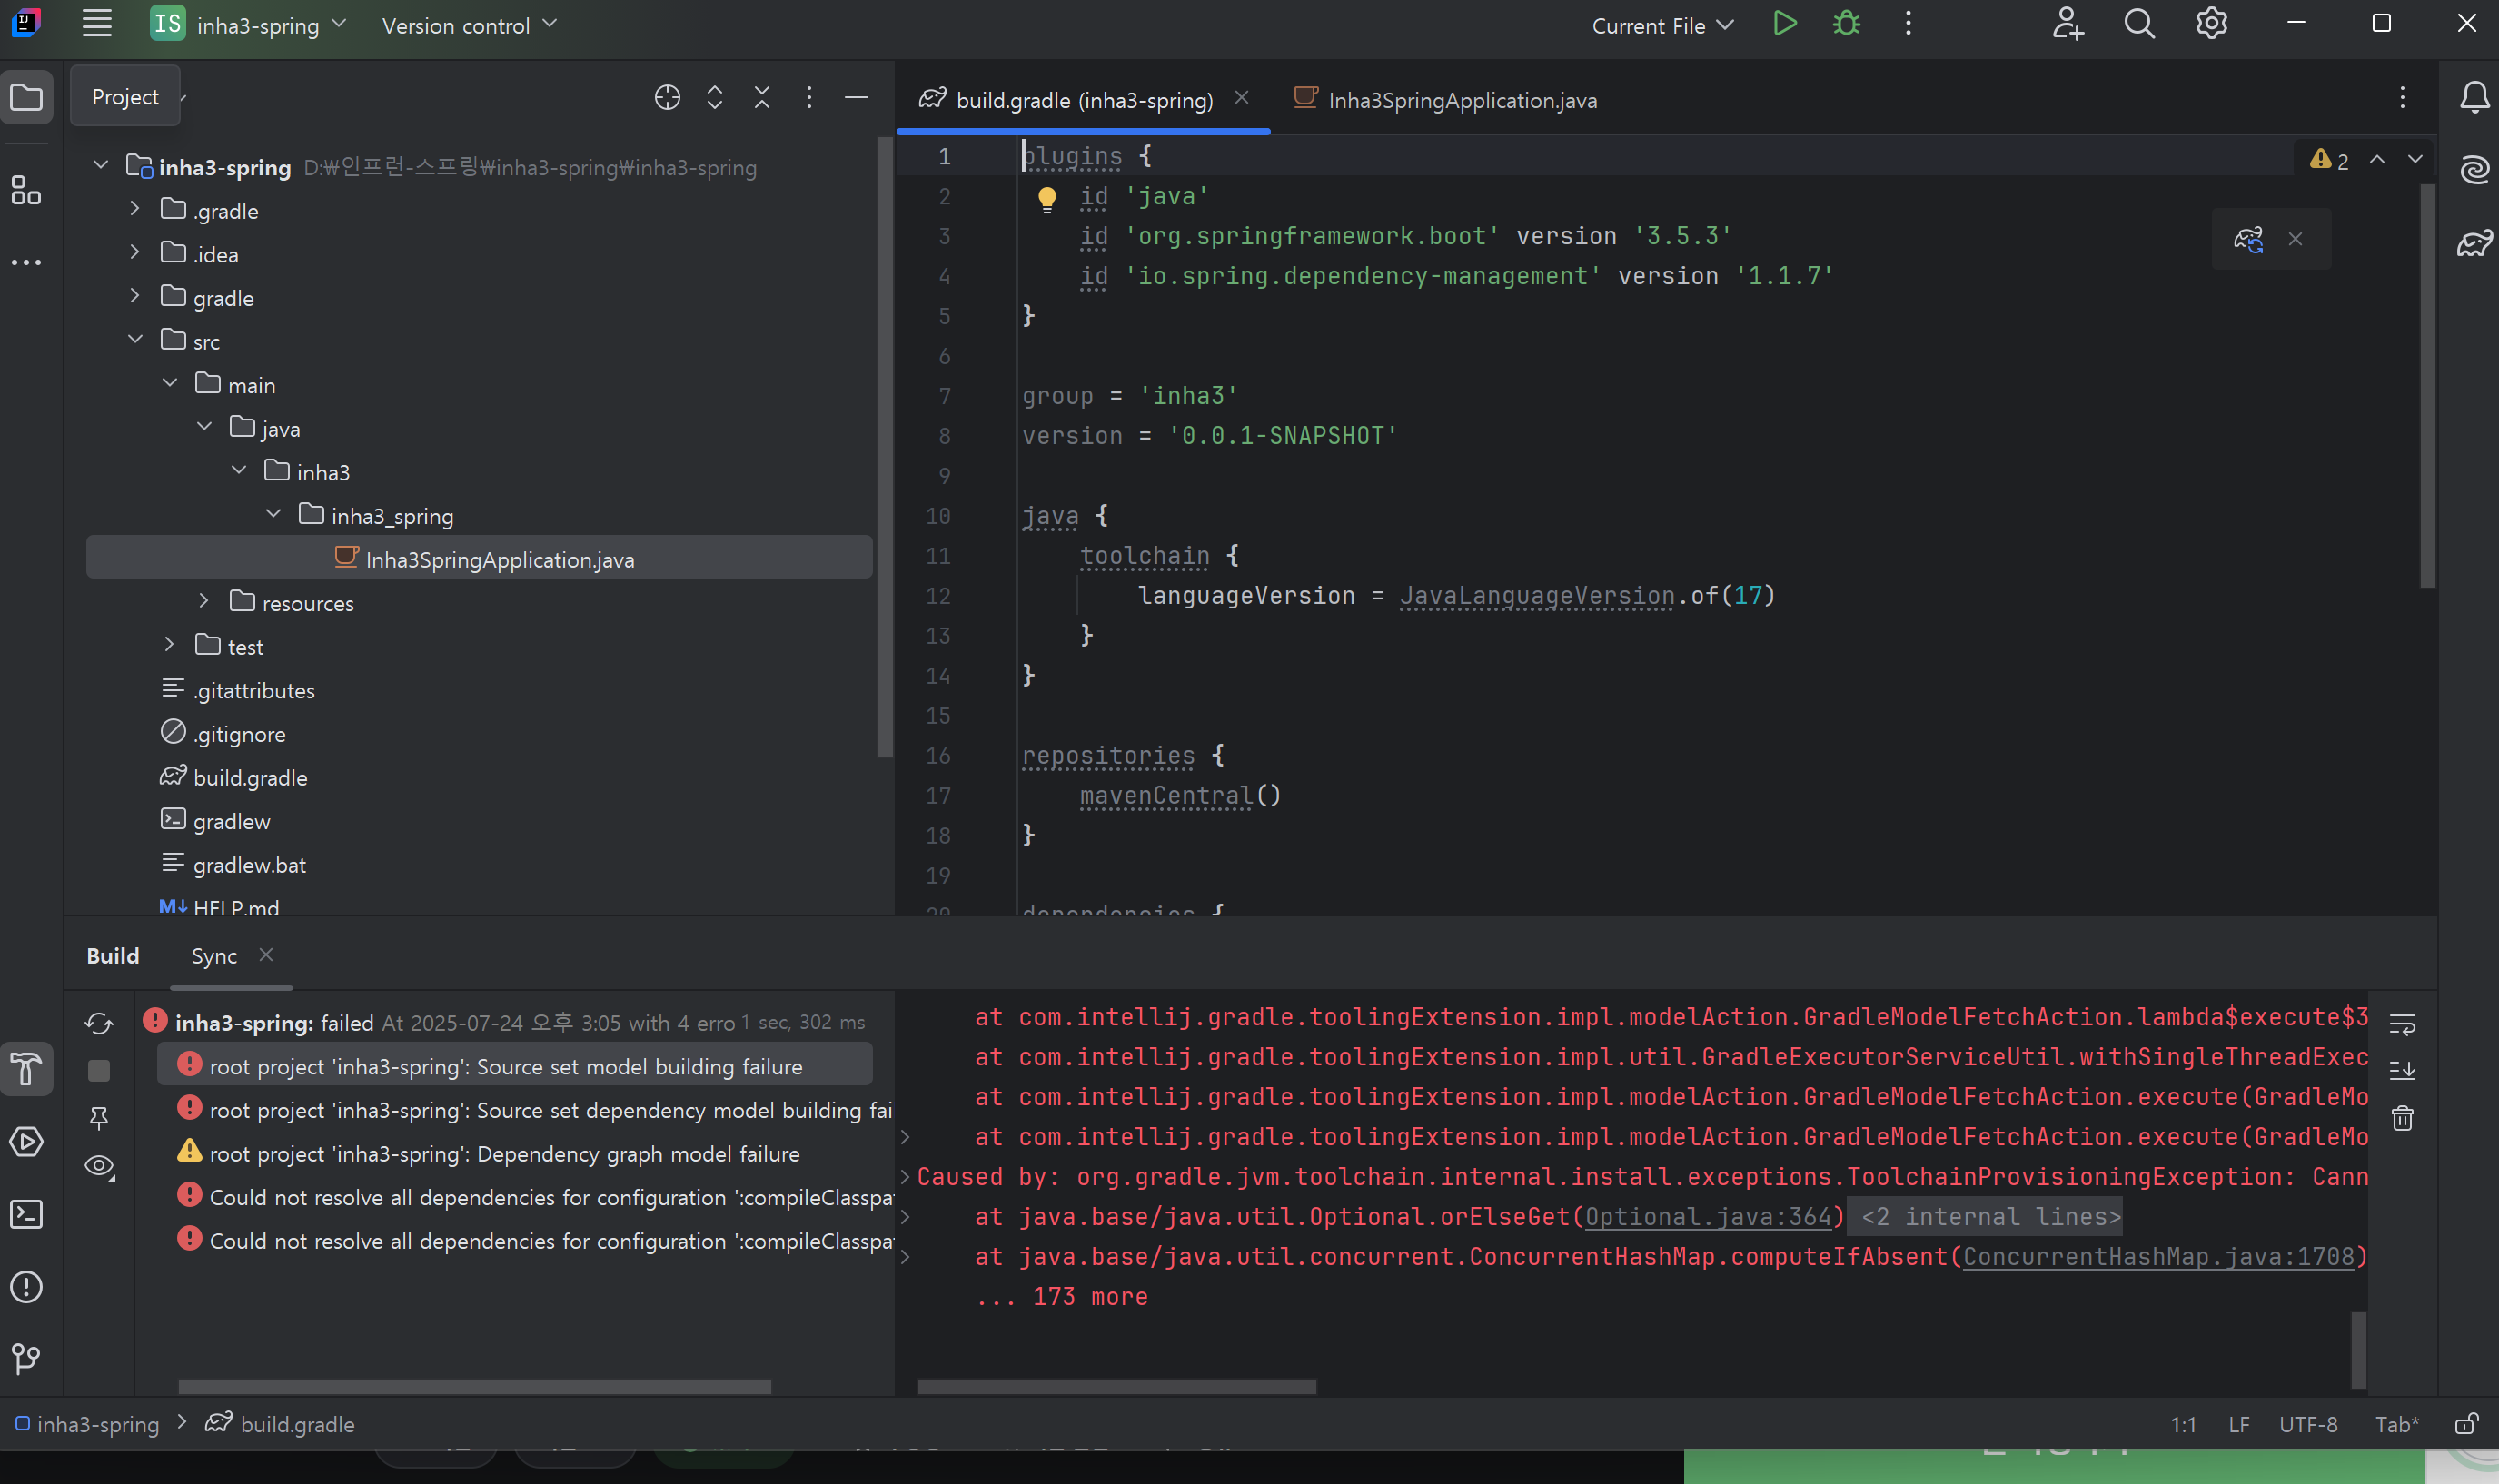Expand .idea folder
Viewport: 2499px width, 1484px height.
135,252
